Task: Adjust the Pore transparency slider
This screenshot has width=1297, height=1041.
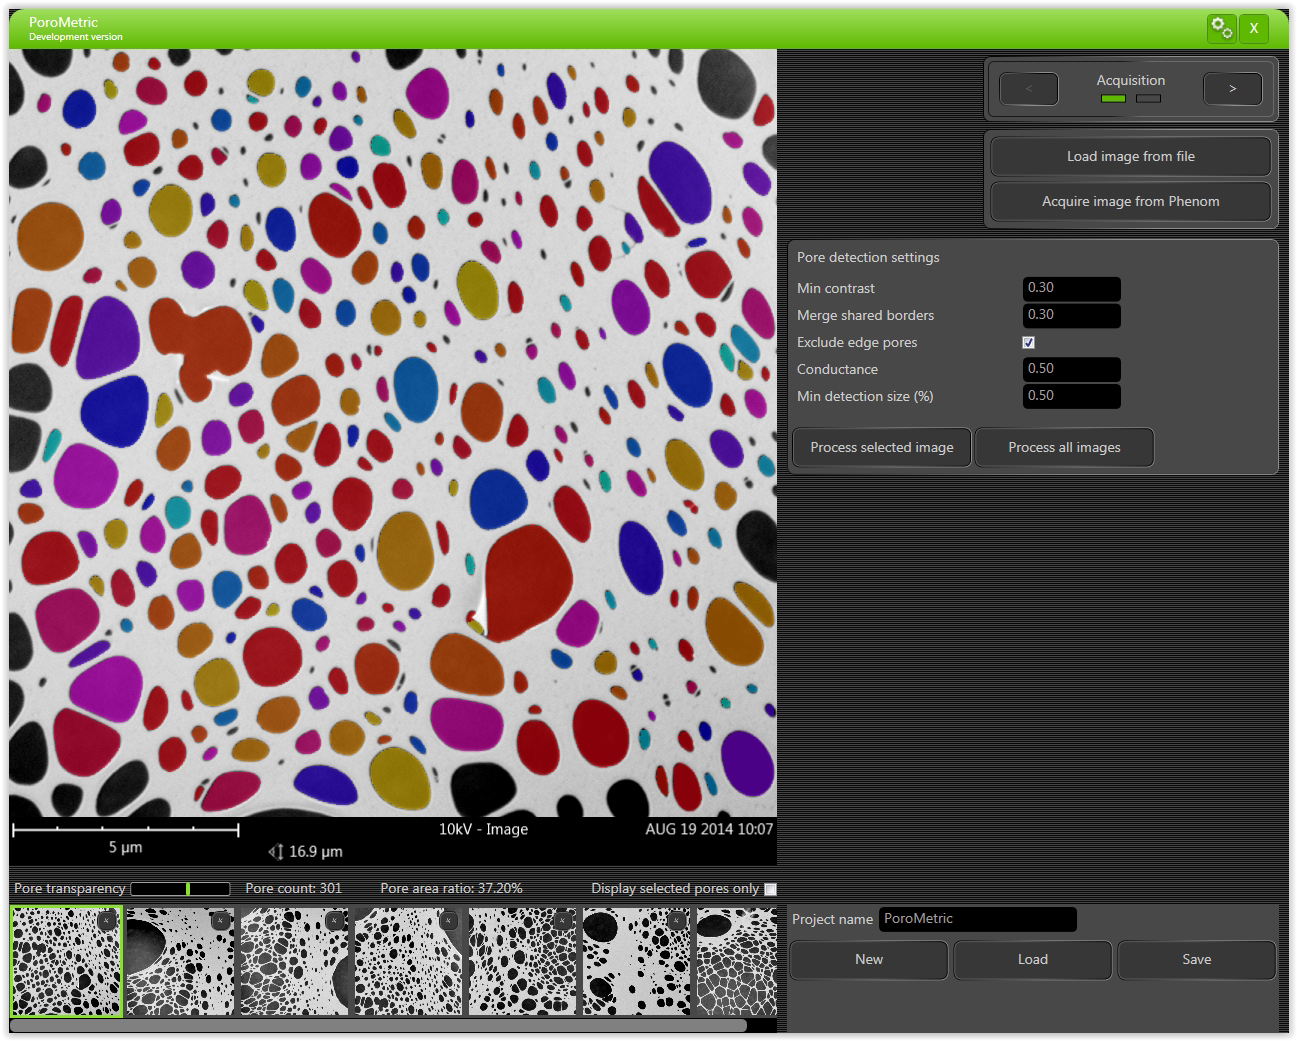Action: [x=186, y=888]
